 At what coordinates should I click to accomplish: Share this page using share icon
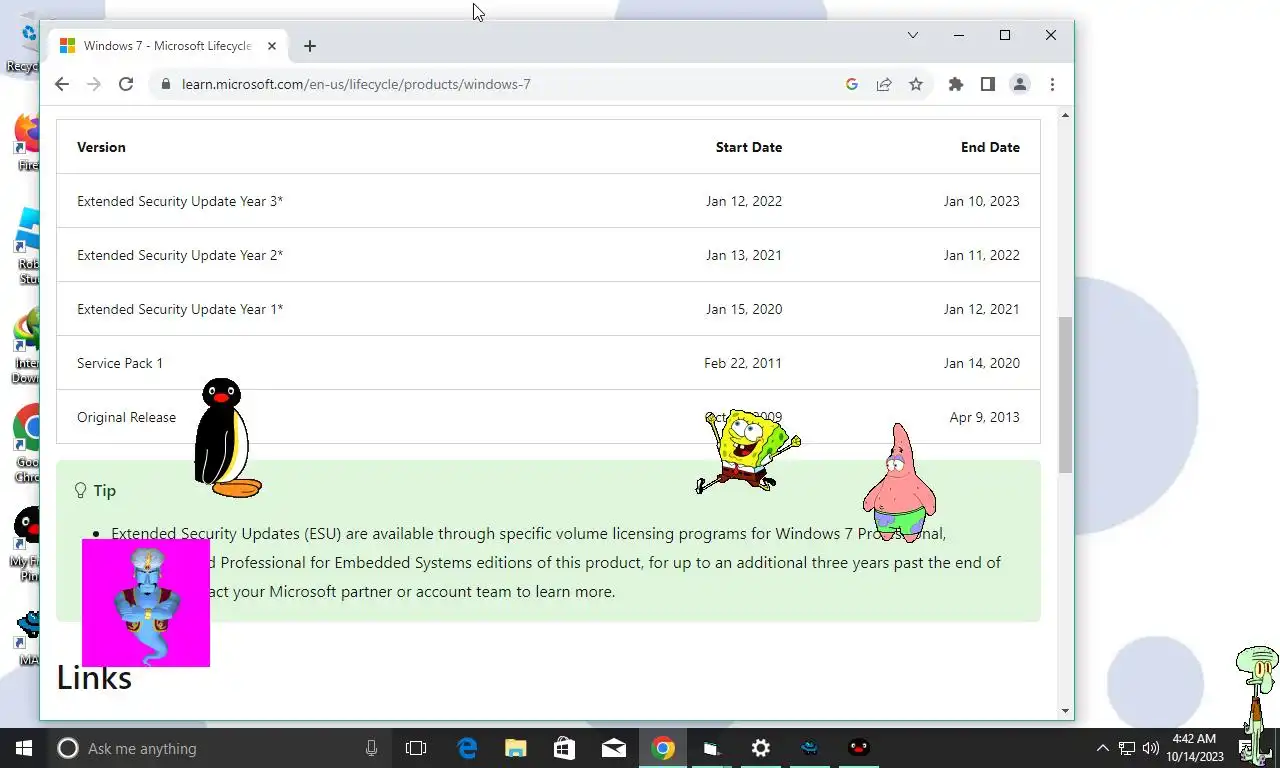coord(884,84)
